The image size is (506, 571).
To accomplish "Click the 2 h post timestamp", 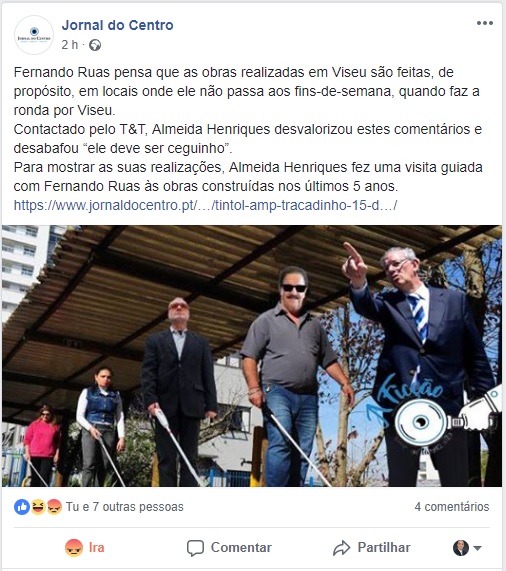I will [x=70, y=45].
